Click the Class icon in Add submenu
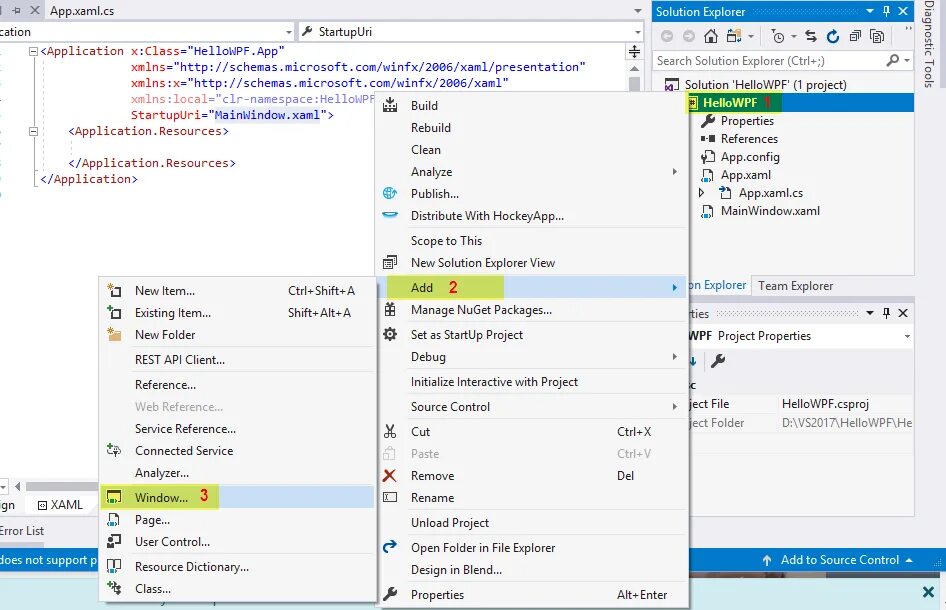The height and width of the screenshot is (610, 946). 114,587
